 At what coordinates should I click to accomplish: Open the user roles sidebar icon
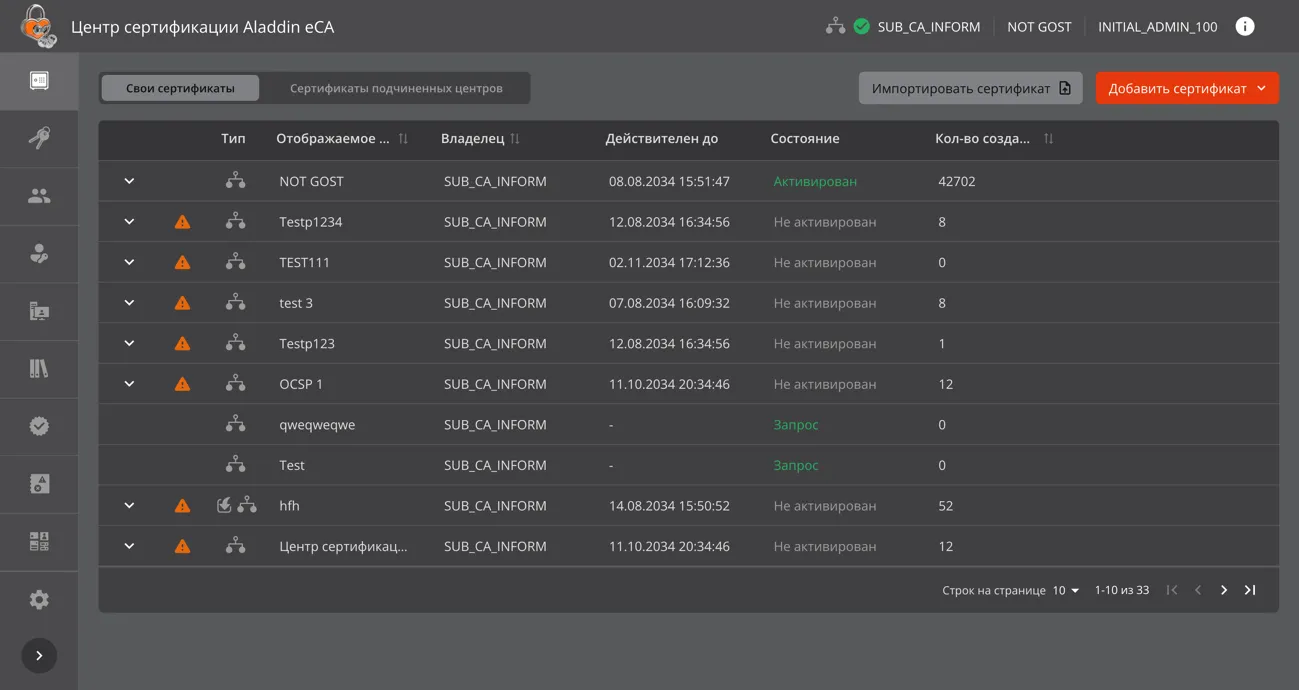pyautogui.click(x=39, y=254)
